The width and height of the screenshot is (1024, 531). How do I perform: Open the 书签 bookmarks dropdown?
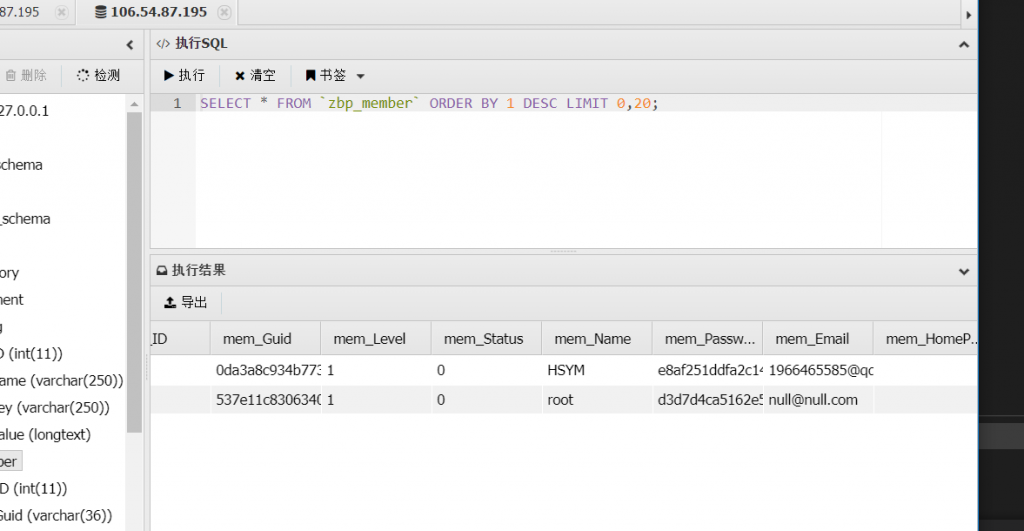click(335, 75)
